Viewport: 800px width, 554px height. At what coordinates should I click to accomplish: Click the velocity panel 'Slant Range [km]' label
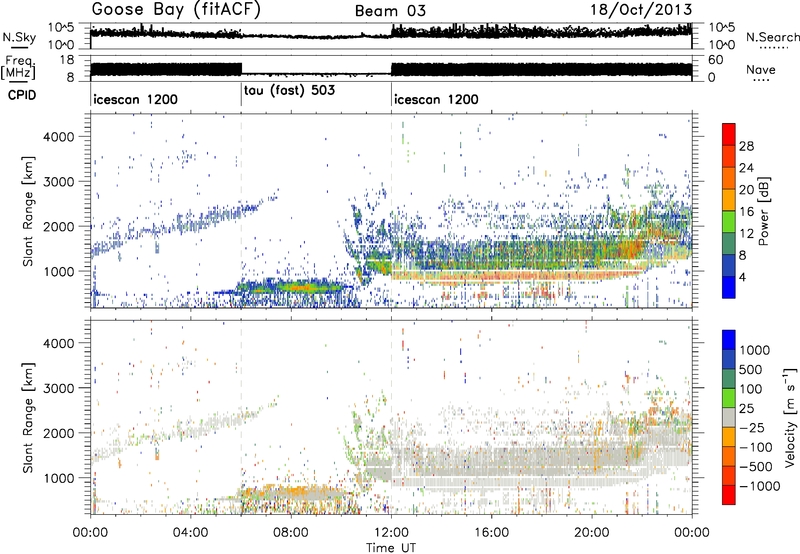point(28,417)
